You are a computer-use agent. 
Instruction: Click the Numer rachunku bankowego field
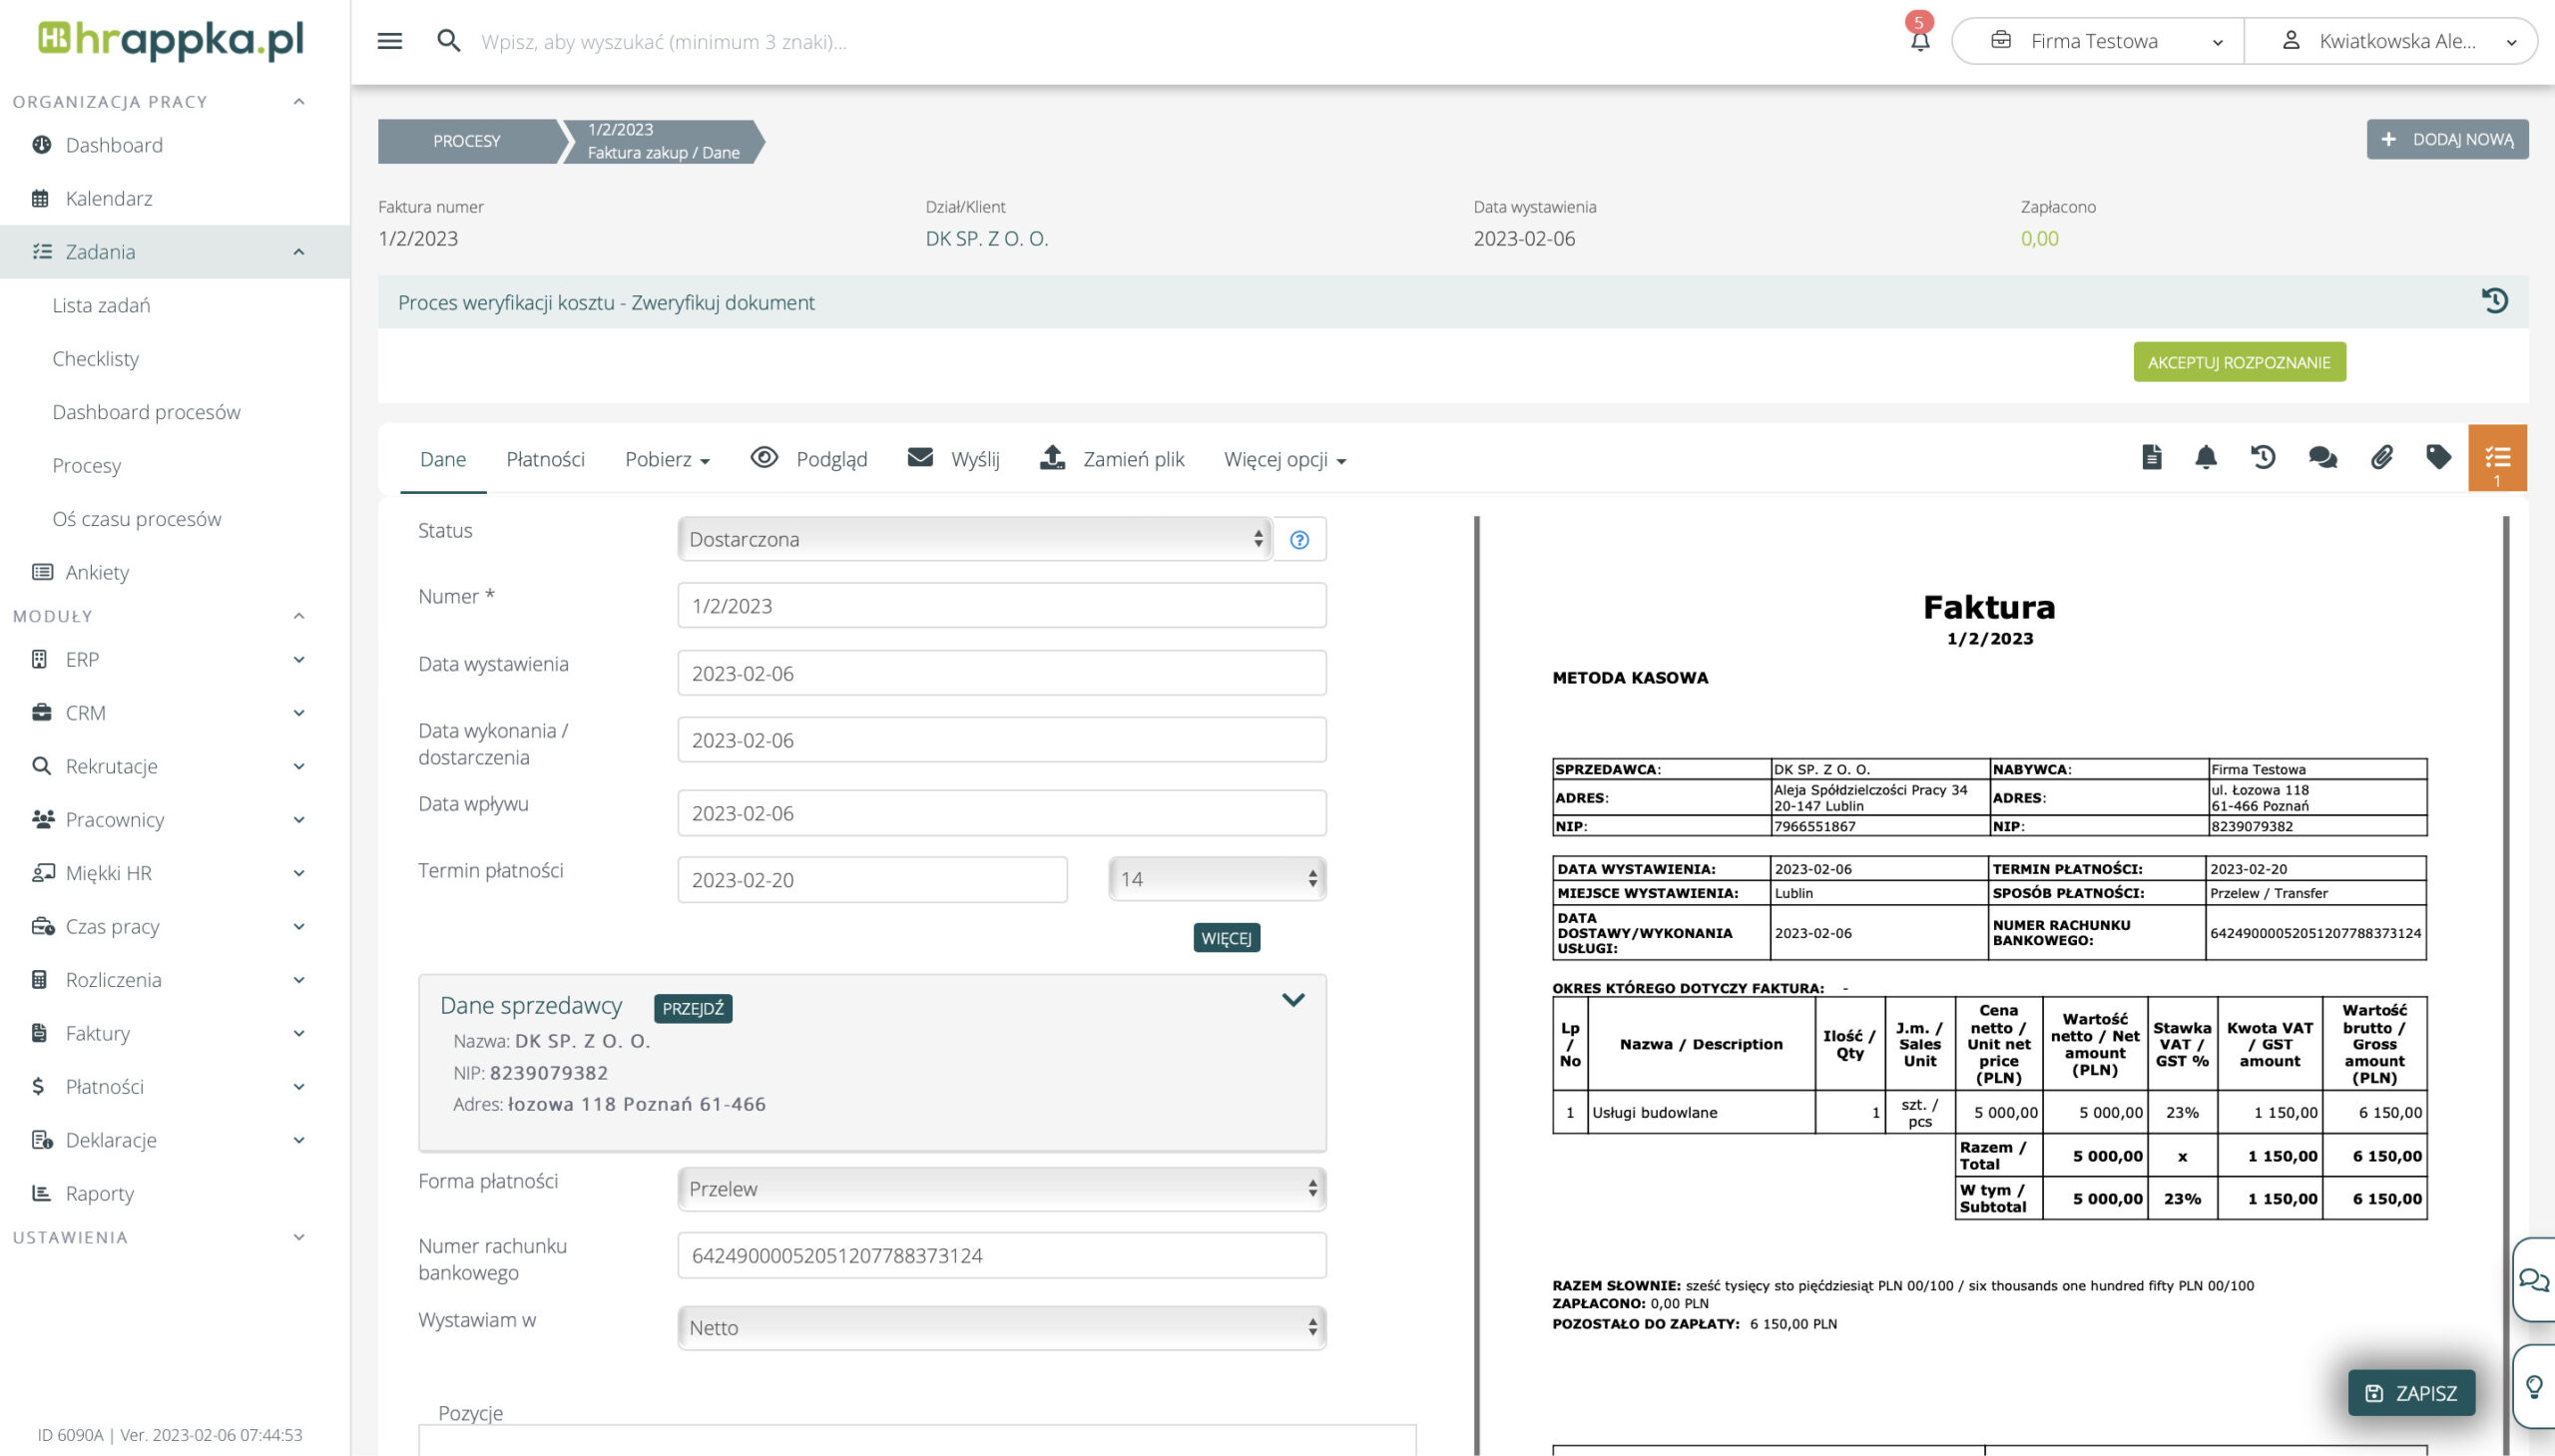1001,1256
